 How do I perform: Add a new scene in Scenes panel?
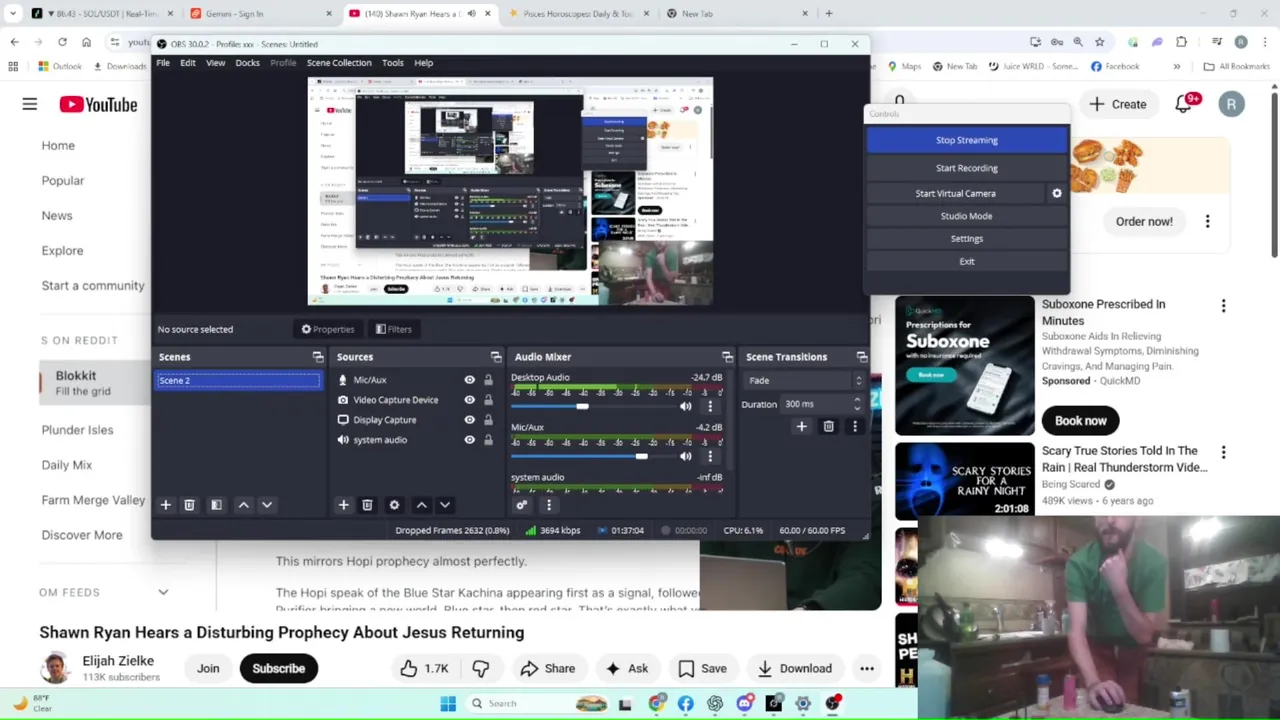click(x=166, y=505)
